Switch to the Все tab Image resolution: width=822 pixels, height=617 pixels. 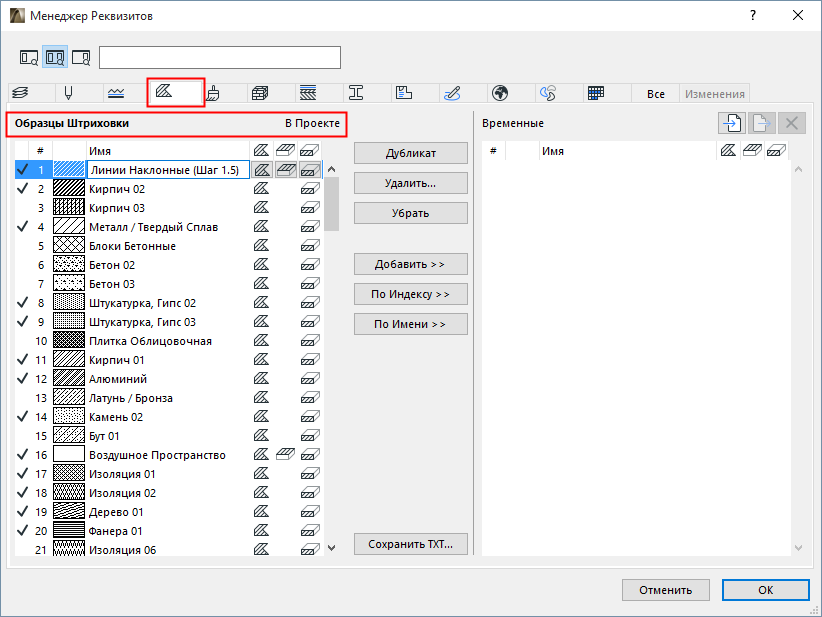[x=655, y=94]
